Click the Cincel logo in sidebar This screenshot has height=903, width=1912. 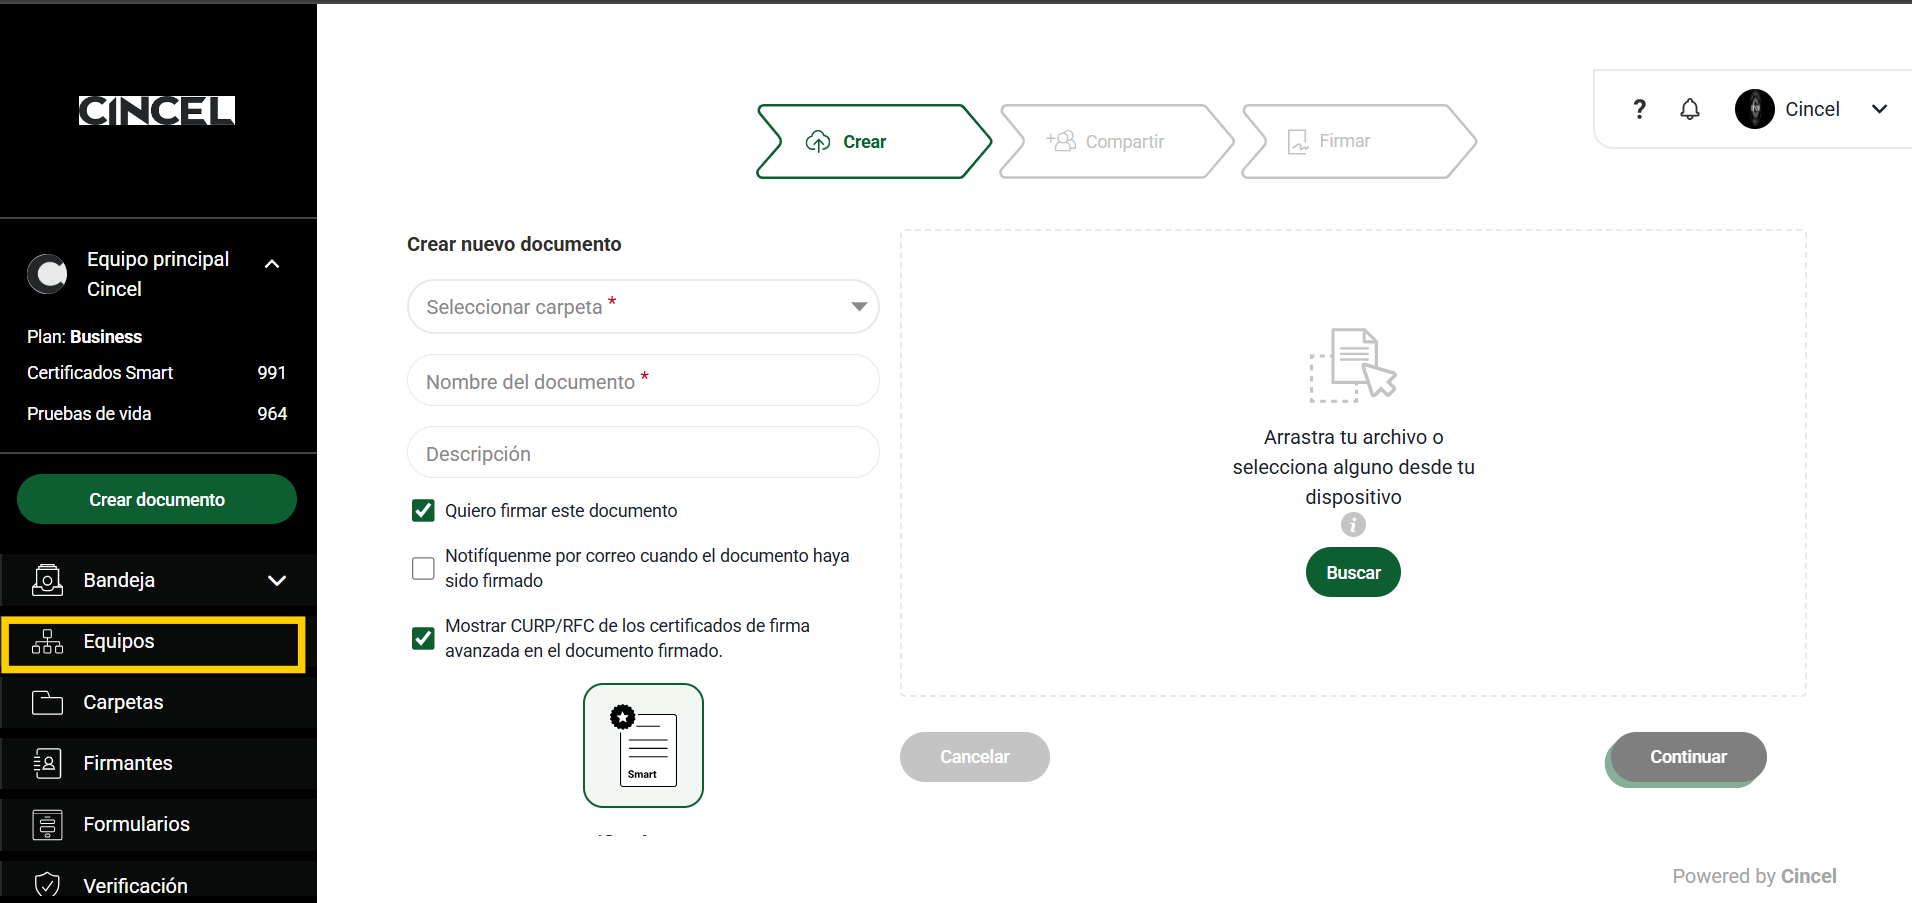click(x=157, y=110)
